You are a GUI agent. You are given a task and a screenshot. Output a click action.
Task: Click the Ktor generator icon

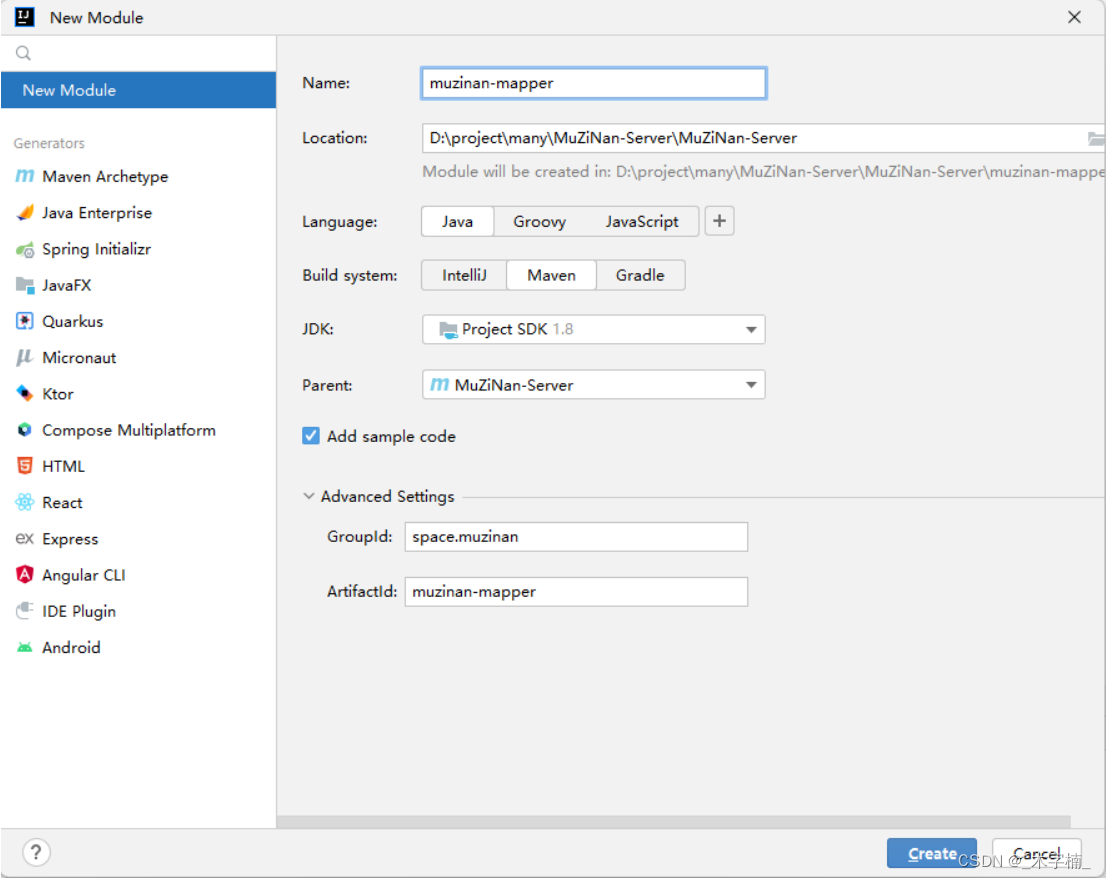25,394
